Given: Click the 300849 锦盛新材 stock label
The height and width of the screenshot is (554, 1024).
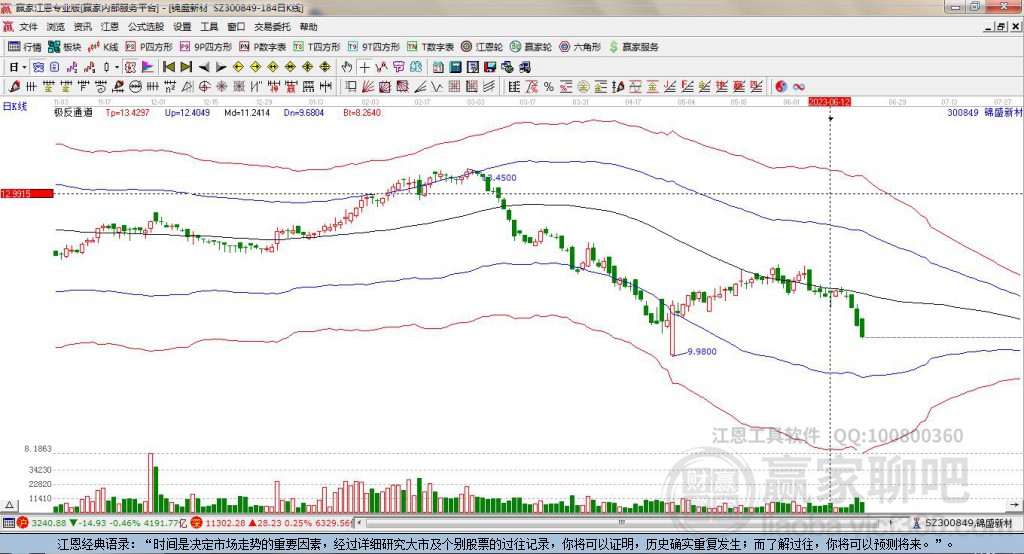Looking at the screenshot, I should [984, 112].
